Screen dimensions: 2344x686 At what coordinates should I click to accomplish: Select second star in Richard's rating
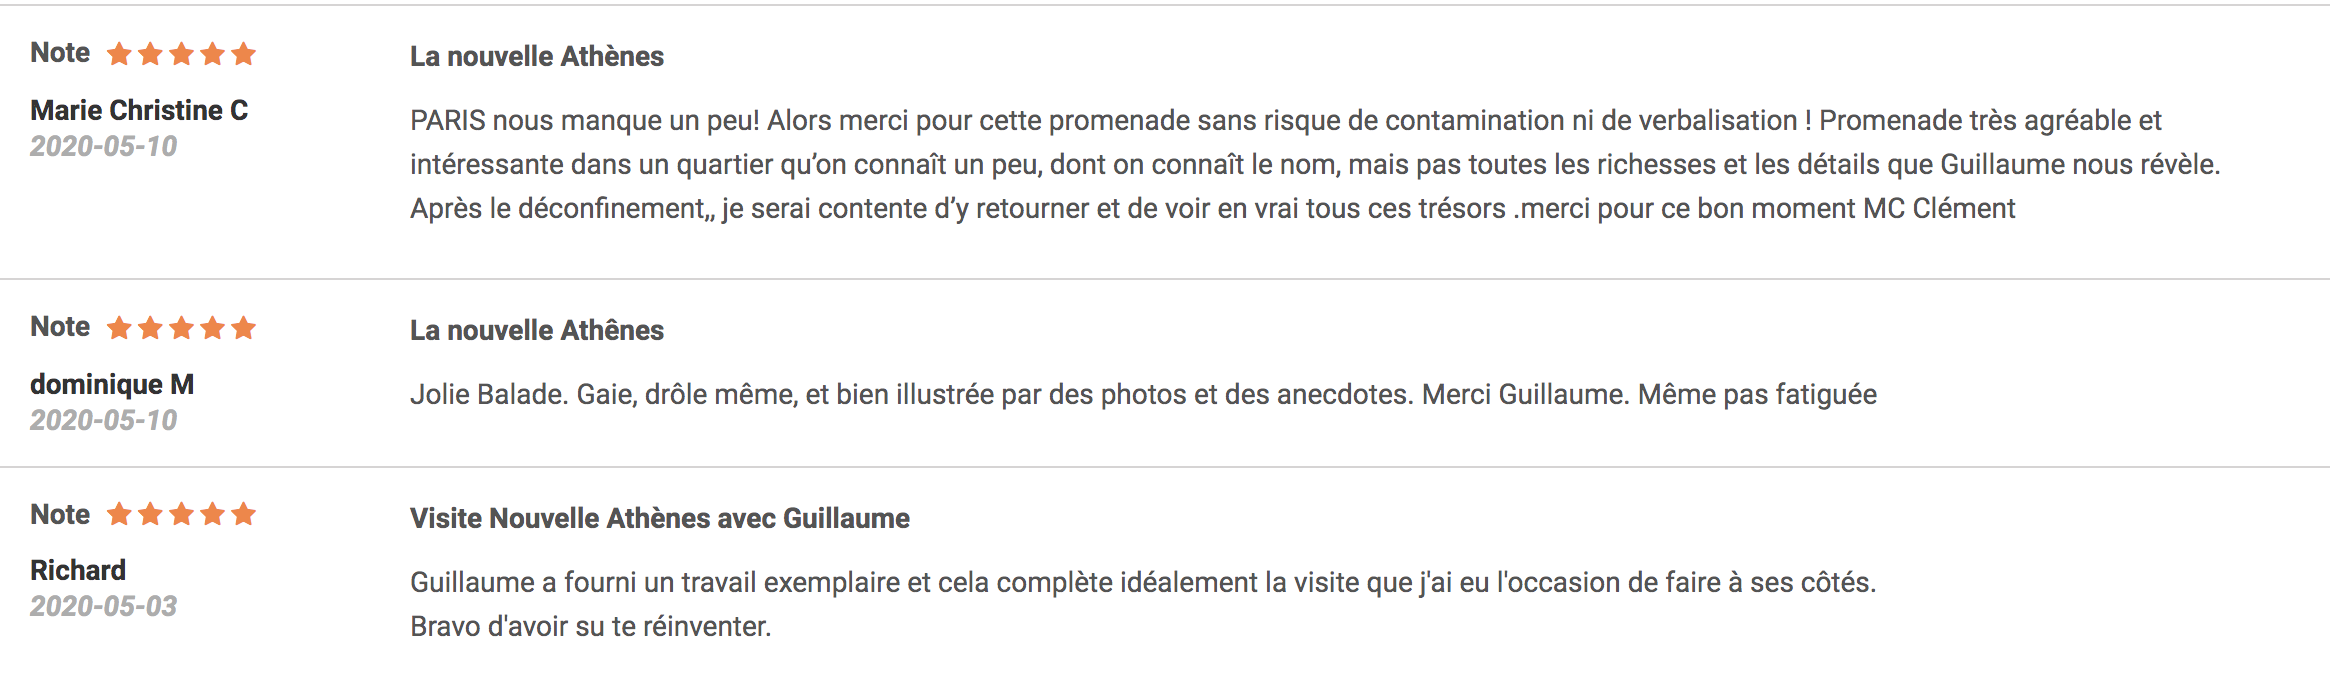pyautogui.click(x=151, y=514)
